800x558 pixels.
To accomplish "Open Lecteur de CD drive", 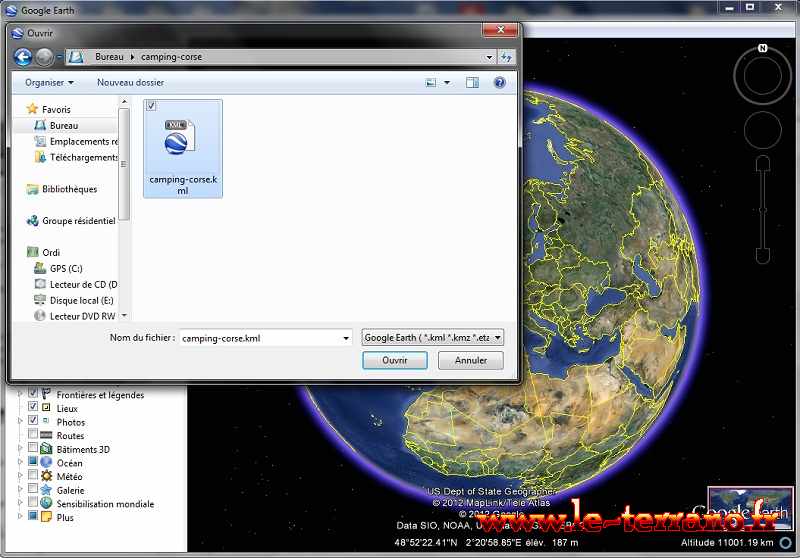I will click(x=77, y=285).
